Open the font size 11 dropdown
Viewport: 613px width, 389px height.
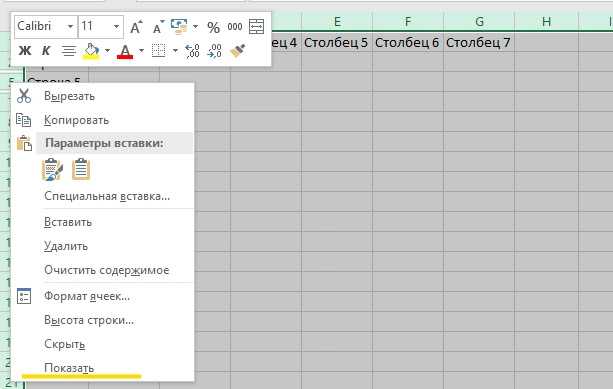tap(116, 27)
